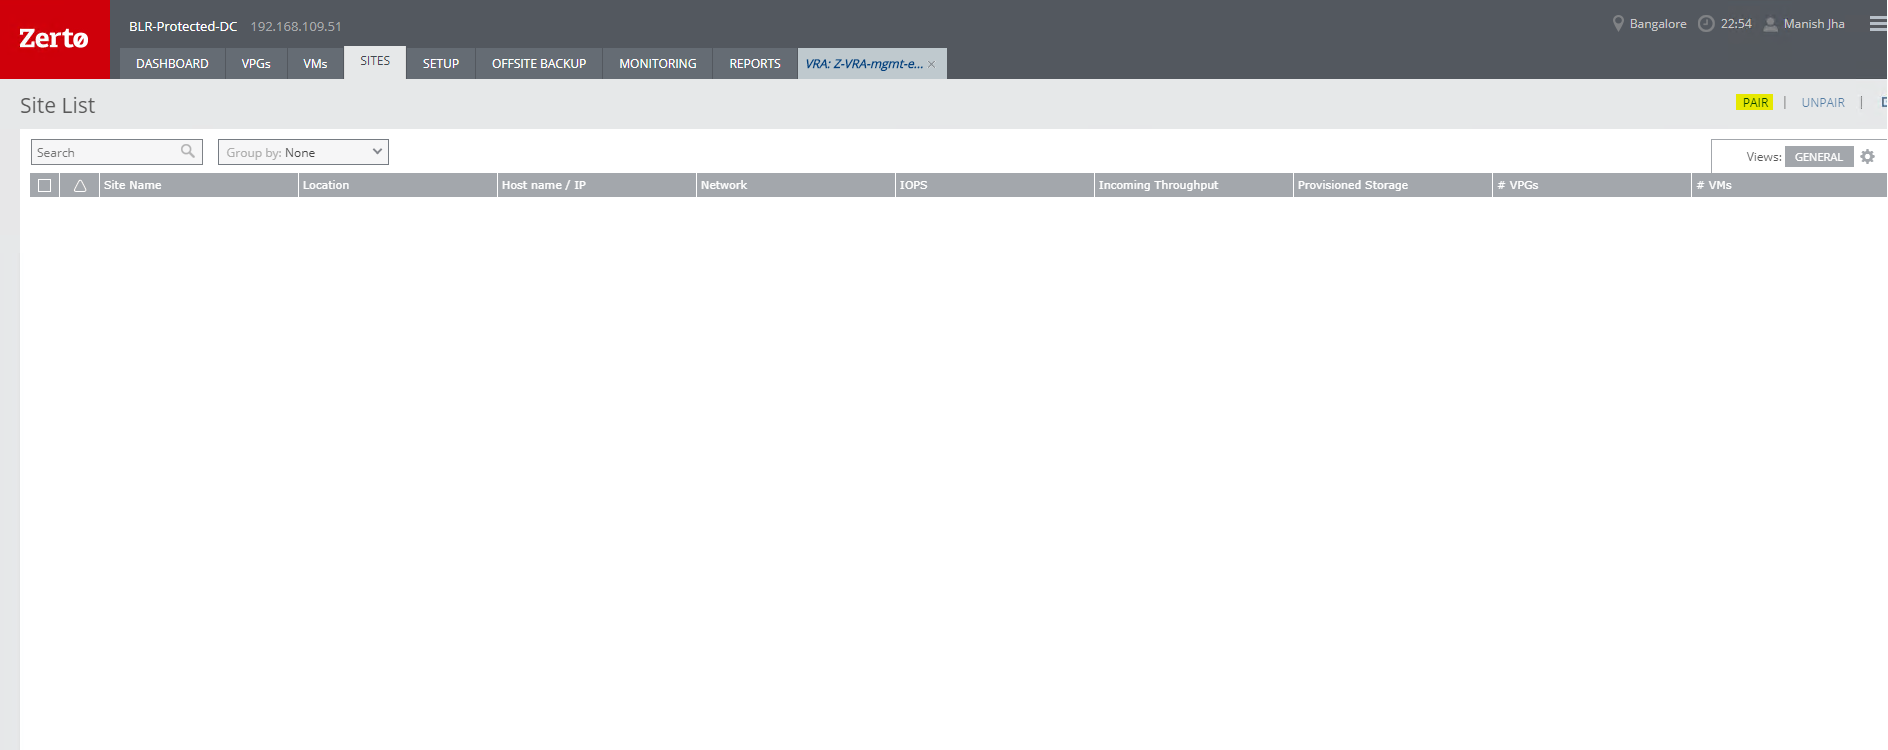Focus the Search input field

click(x=105, y=152)
